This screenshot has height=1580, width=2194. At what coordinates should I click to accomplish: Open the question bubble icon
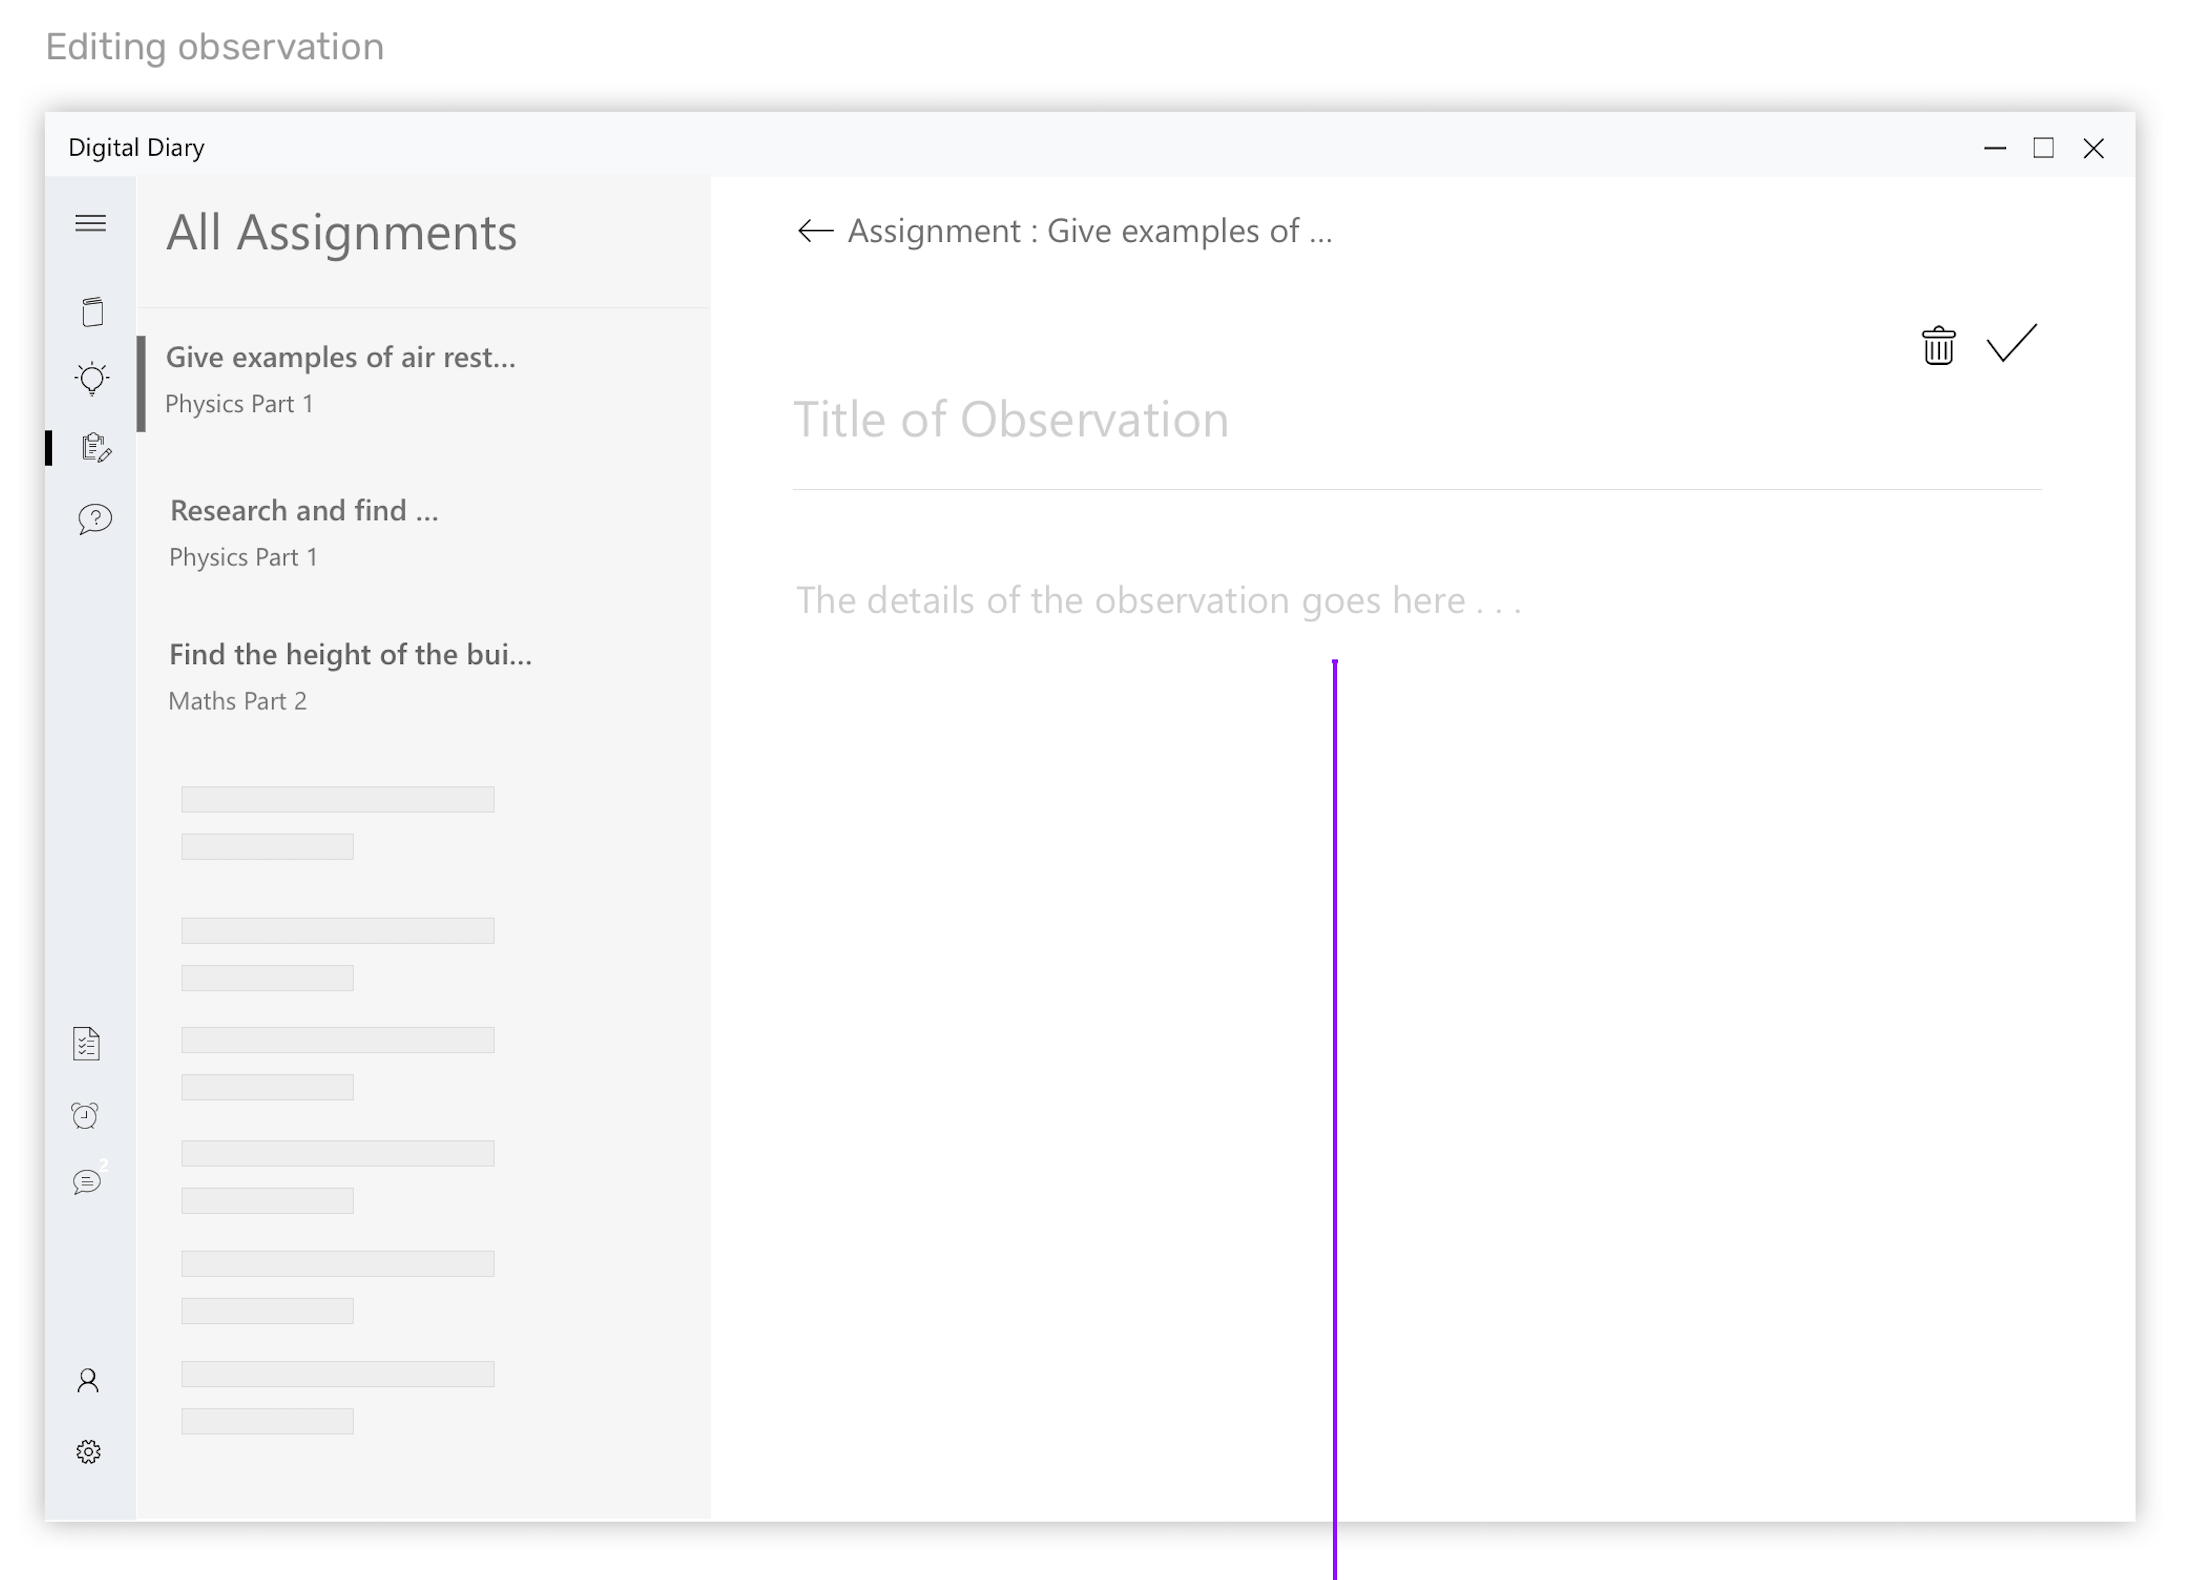95,519
